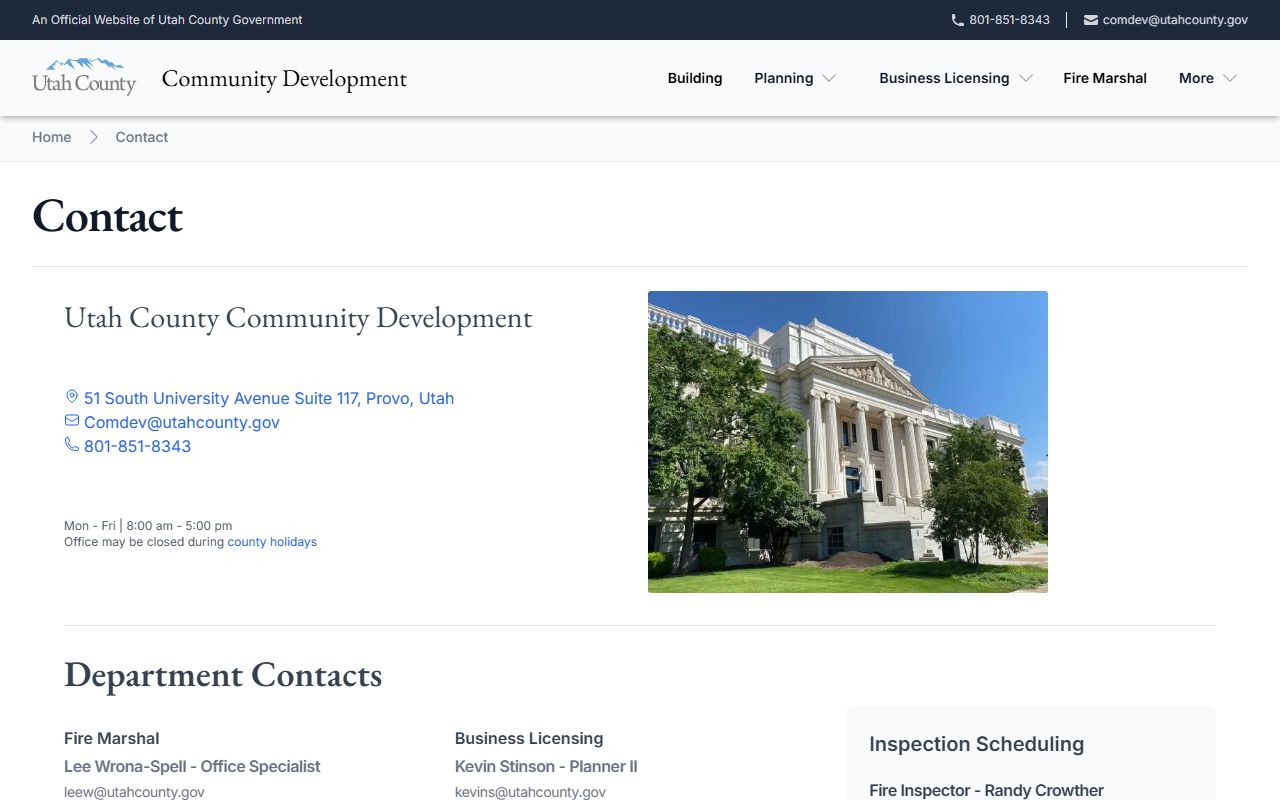Select Fire Inspector - Randy Crowther text

coord(986,790)
